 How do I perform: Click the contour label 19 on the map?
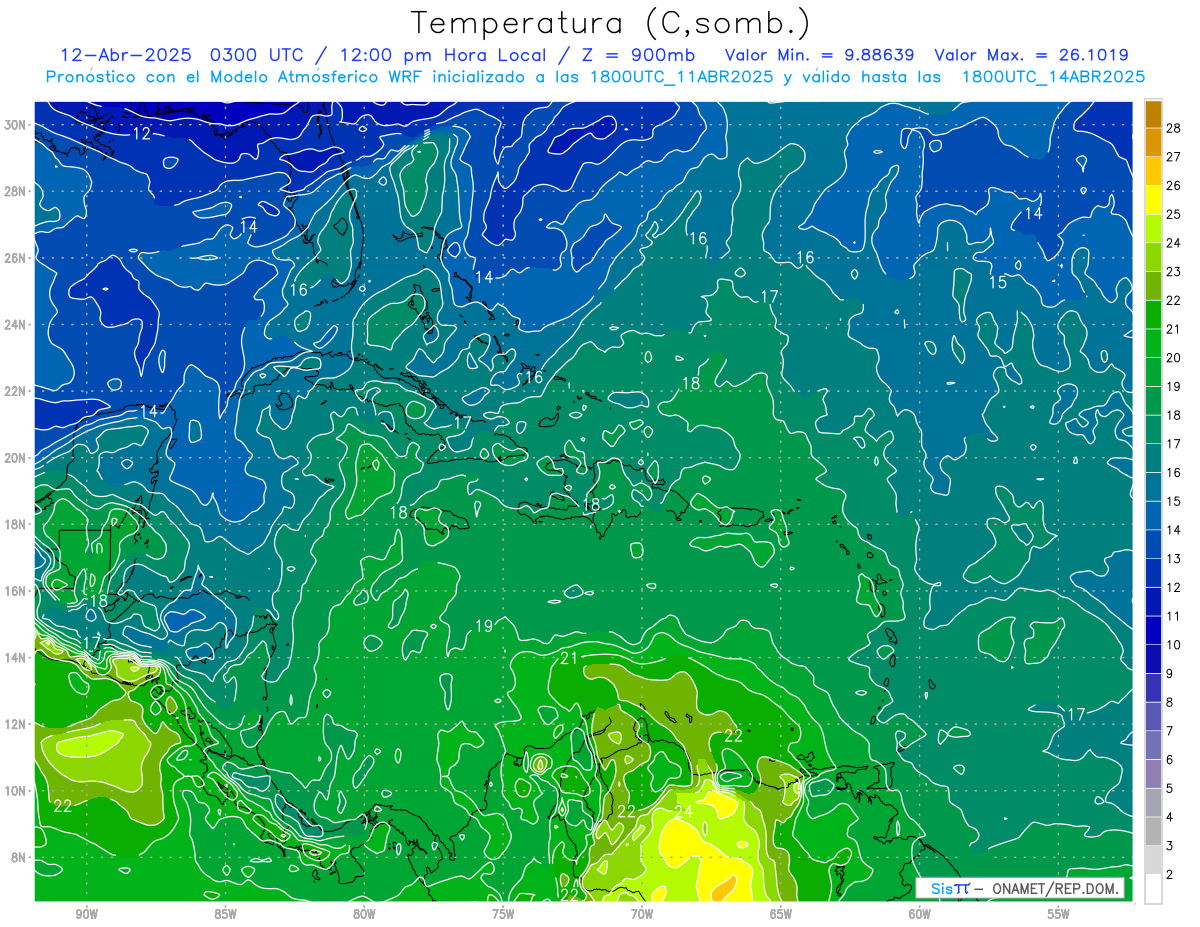(x=484, y=626)
